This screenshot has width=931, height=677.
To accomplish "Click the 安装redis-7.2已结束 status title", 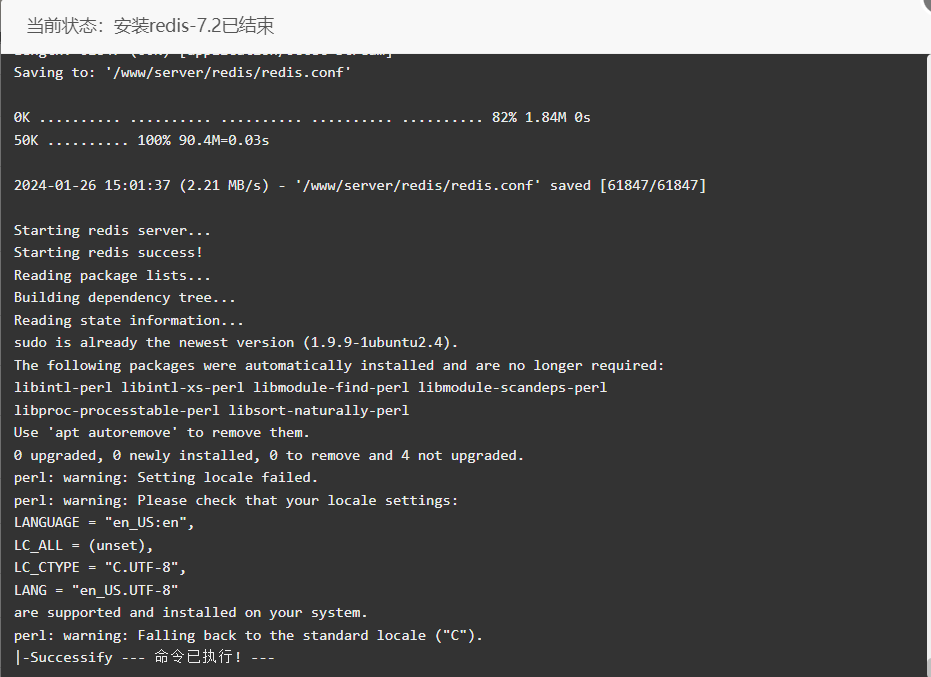I will click(150, 26).
